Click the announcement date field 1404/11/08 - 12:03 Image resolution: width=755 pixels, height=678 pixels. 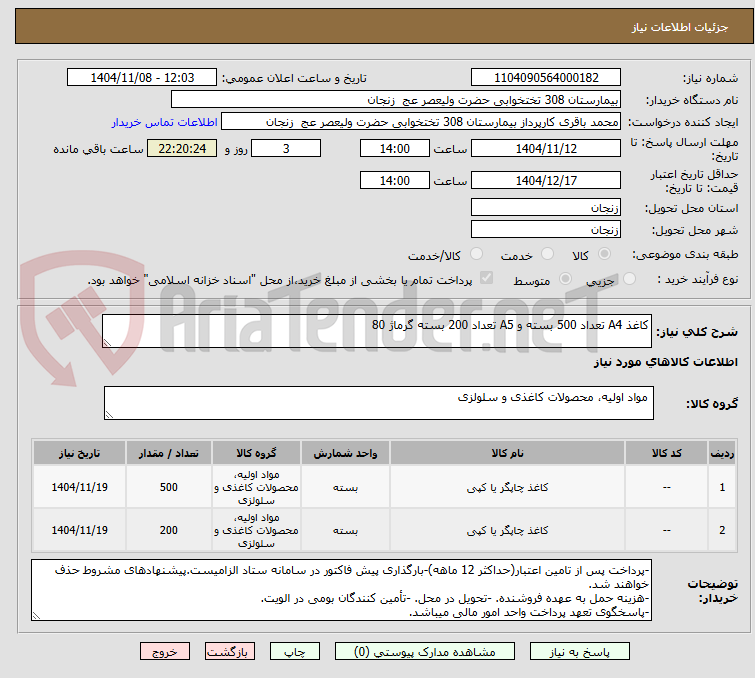tap(142, 78)
